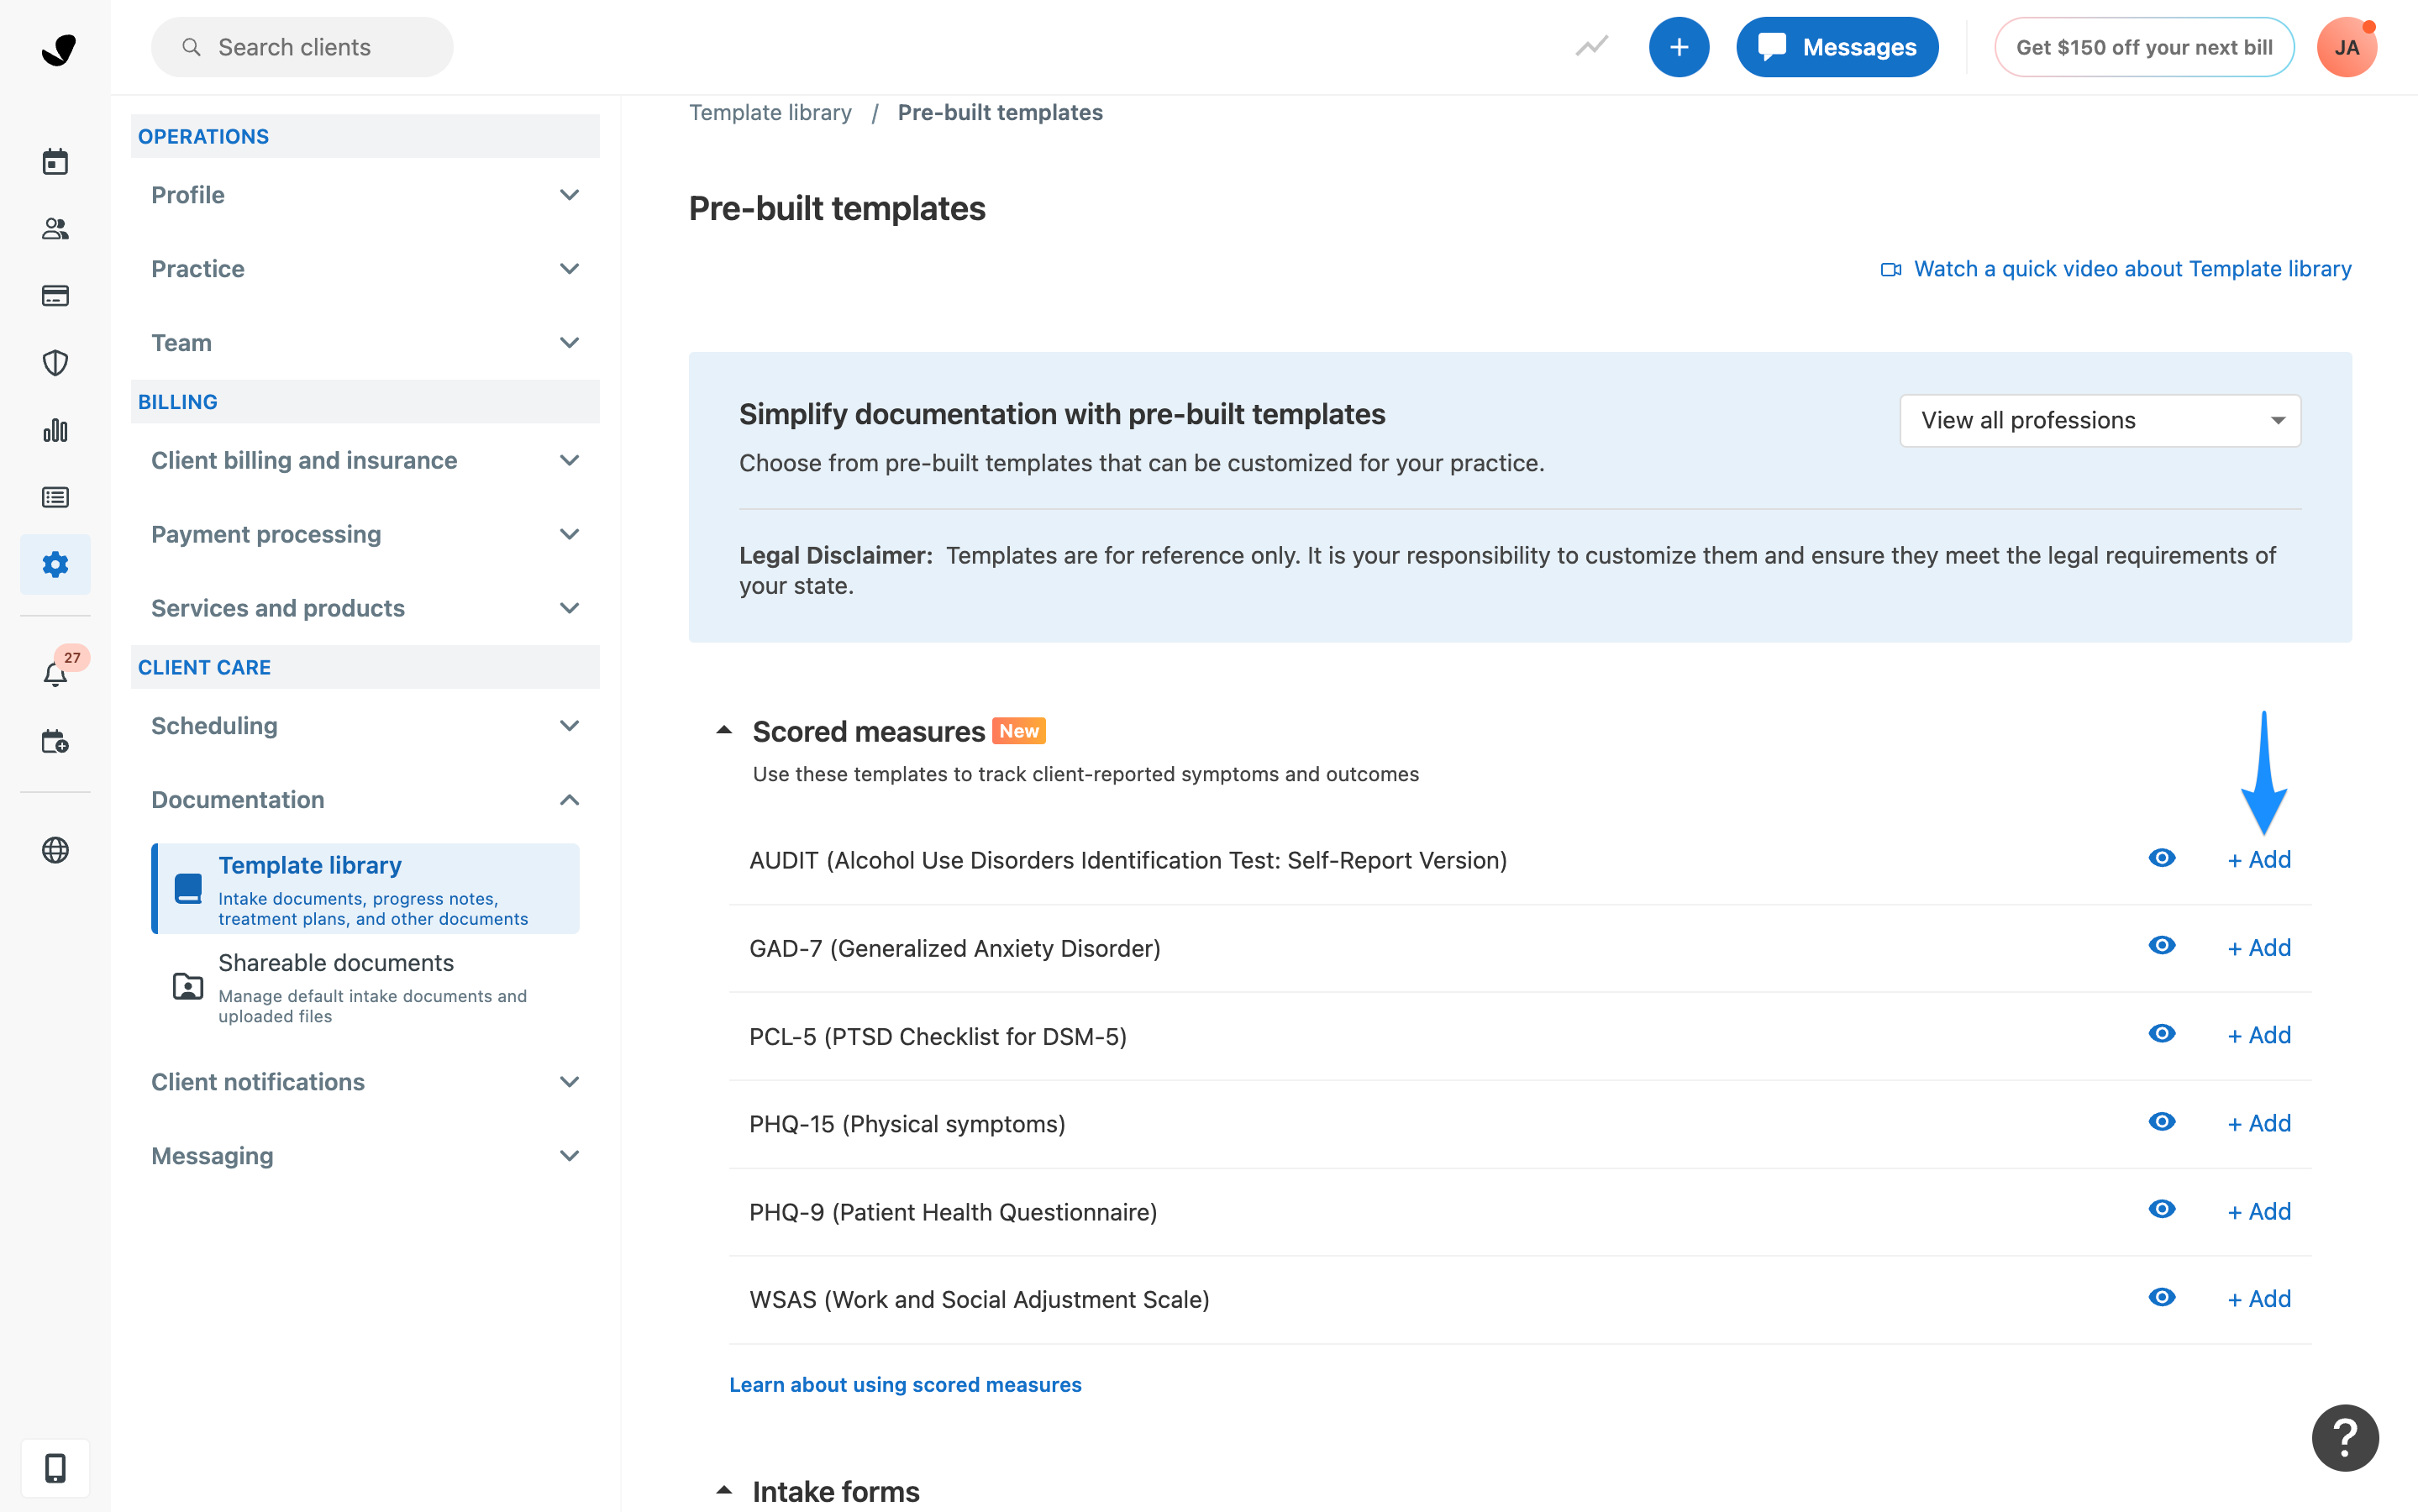Preview the GAD-7 template with eye icon
The height and width of the screenshot is (1512, 2418).
(2161, 946)
